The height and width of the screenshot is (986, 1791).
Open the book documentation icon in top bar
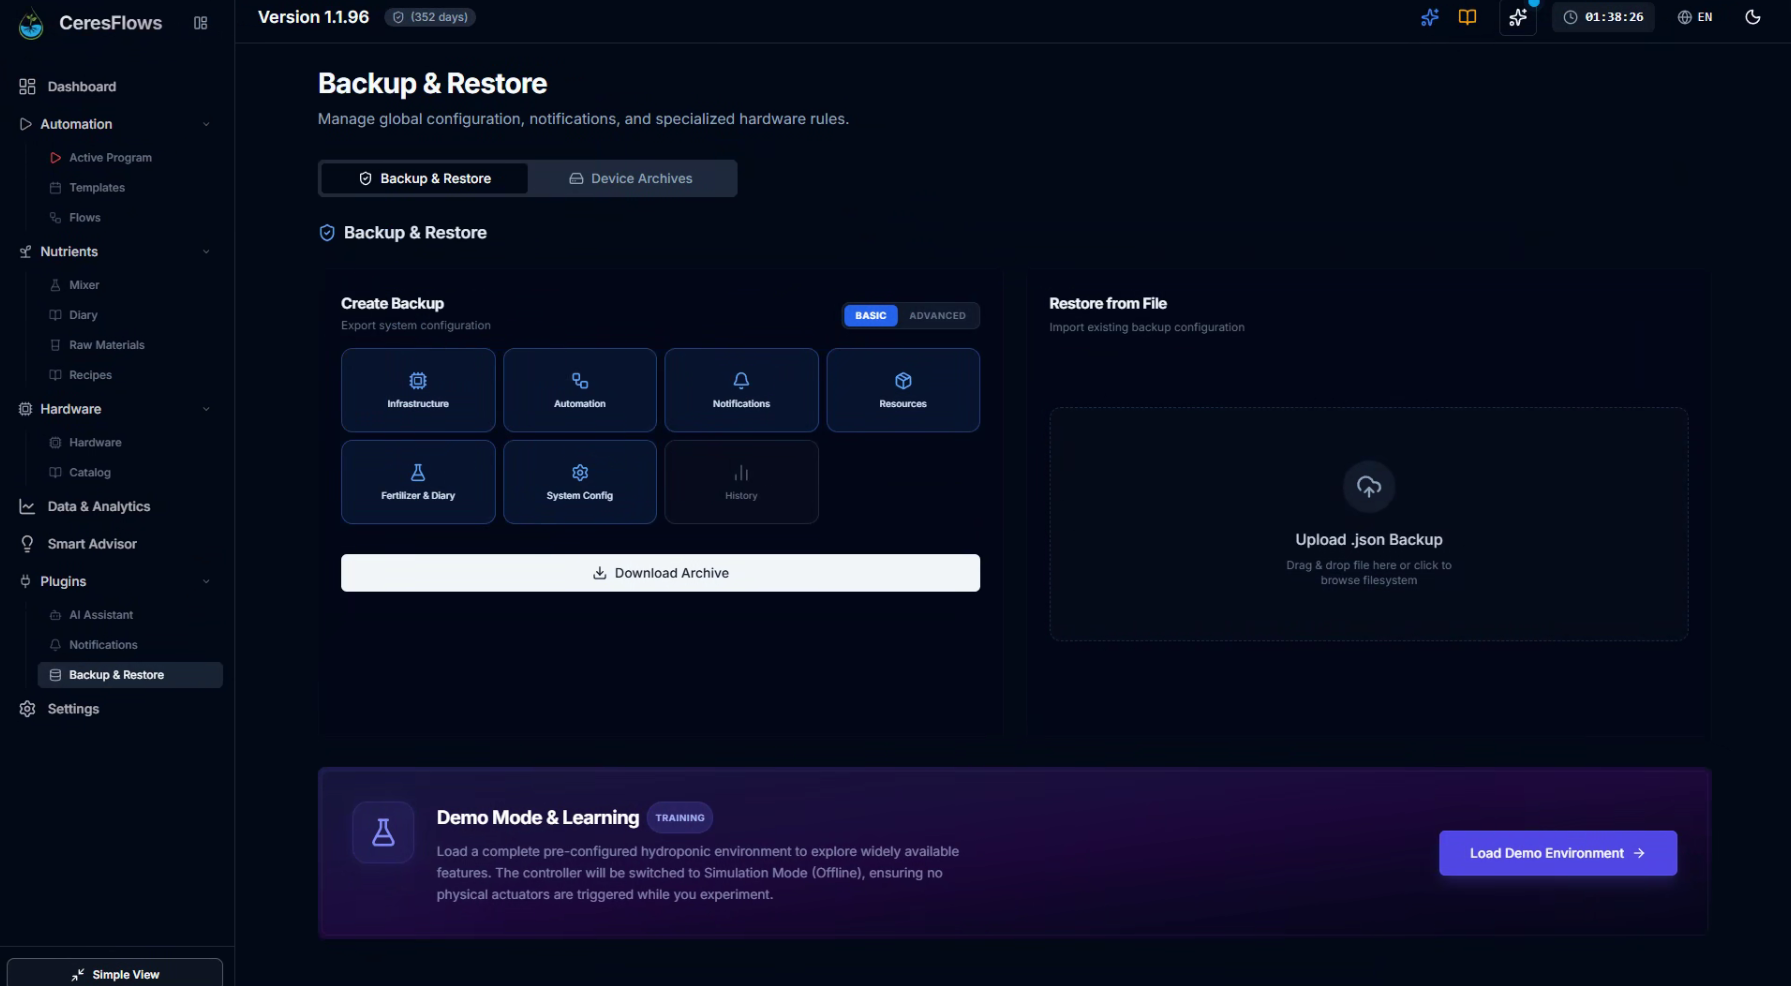[1467, 17]
